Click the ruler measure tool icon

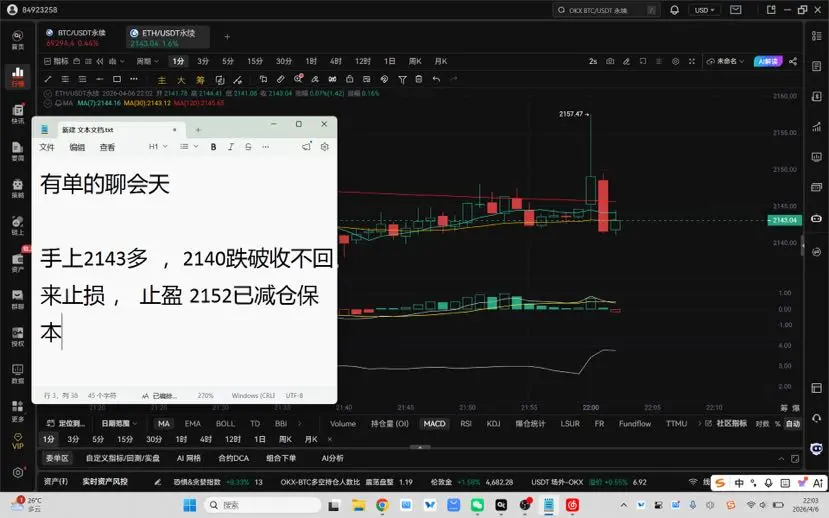(x=280, y=79)
